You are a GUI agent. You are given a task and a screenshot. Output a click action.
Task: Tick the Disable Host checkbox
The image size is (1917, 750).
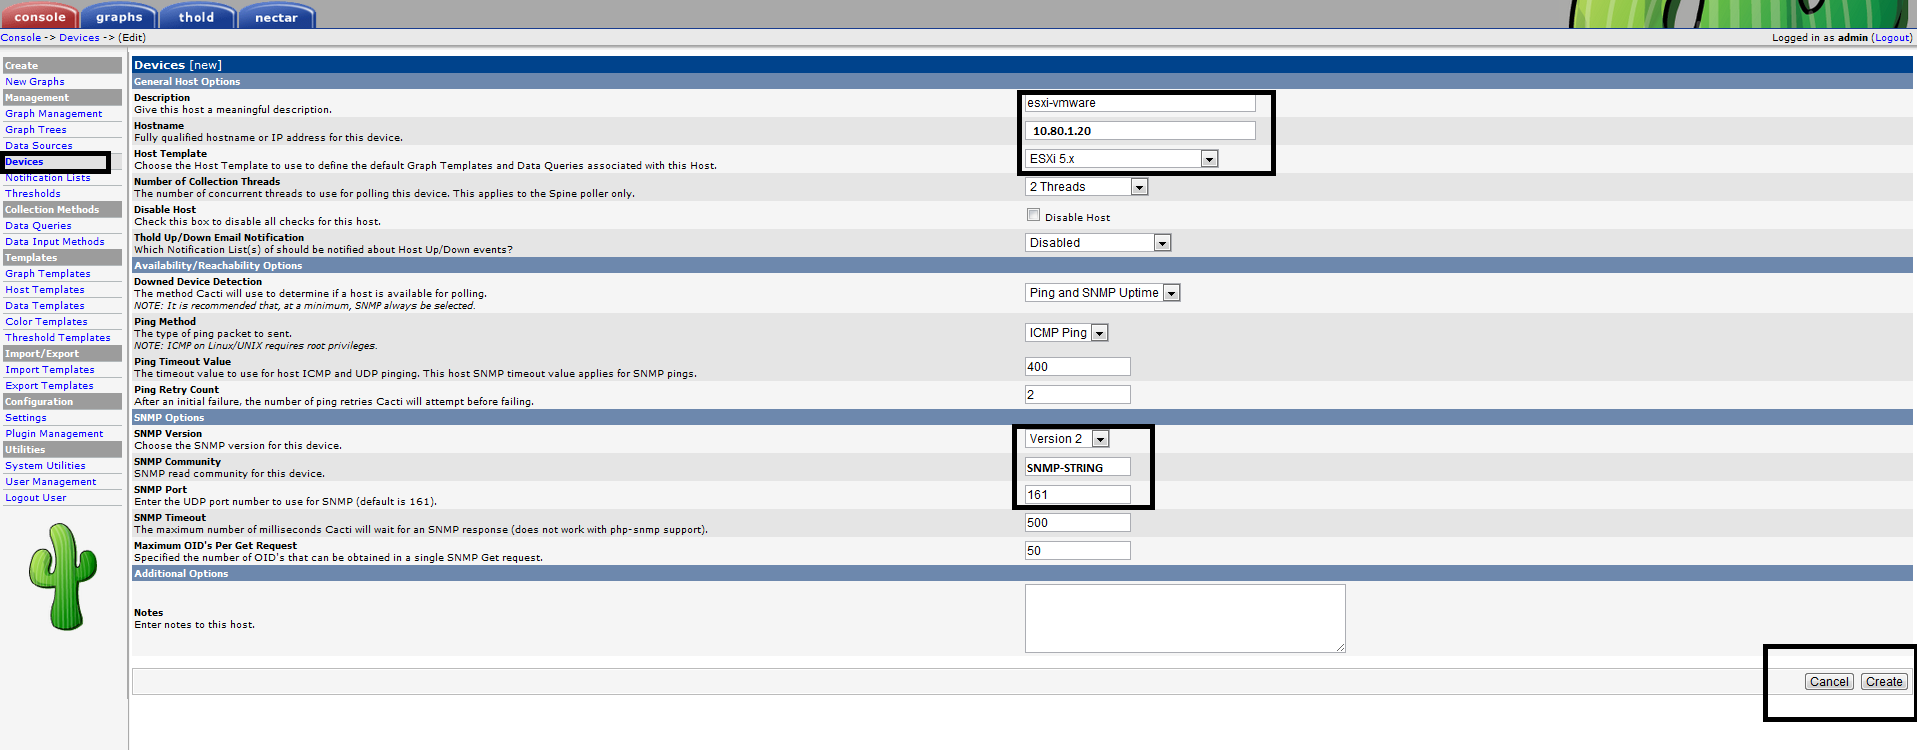pyautogui.click(x=1034, y=215)
